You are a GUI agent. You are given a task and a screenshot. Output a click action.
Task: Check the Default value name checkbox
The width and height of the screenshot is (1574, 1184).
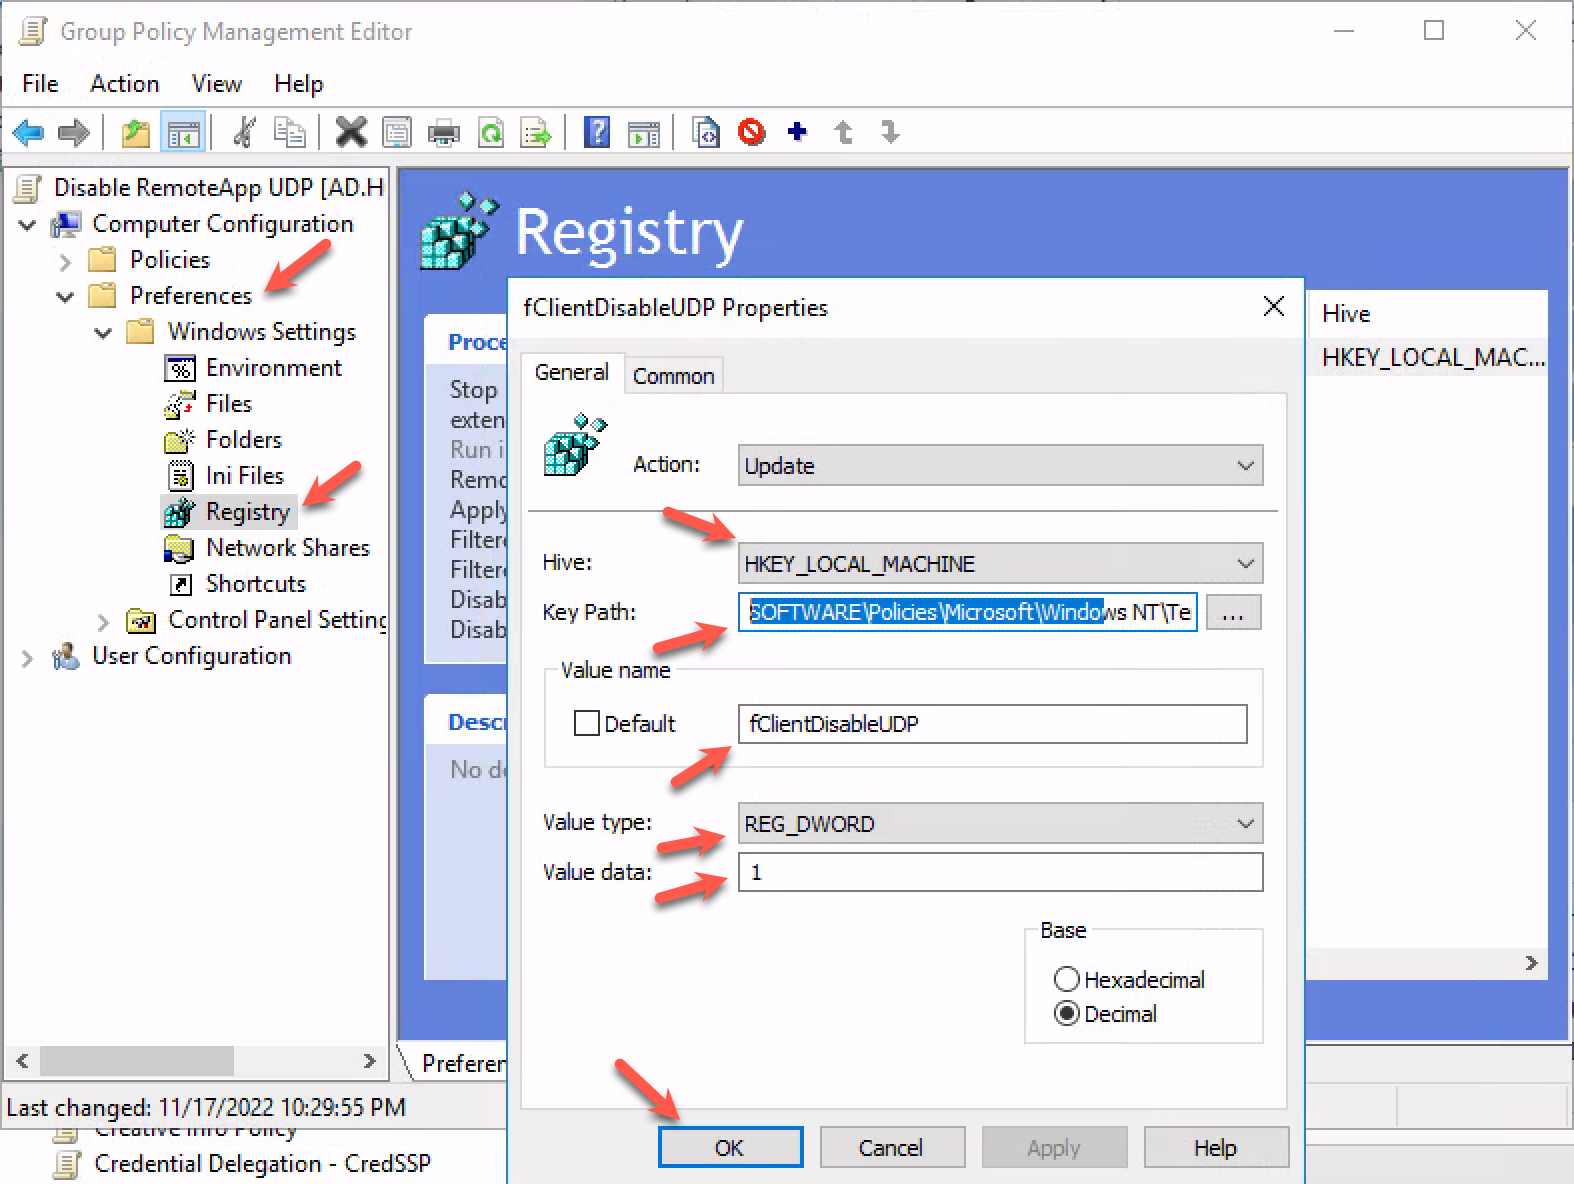tap(587, 723)
